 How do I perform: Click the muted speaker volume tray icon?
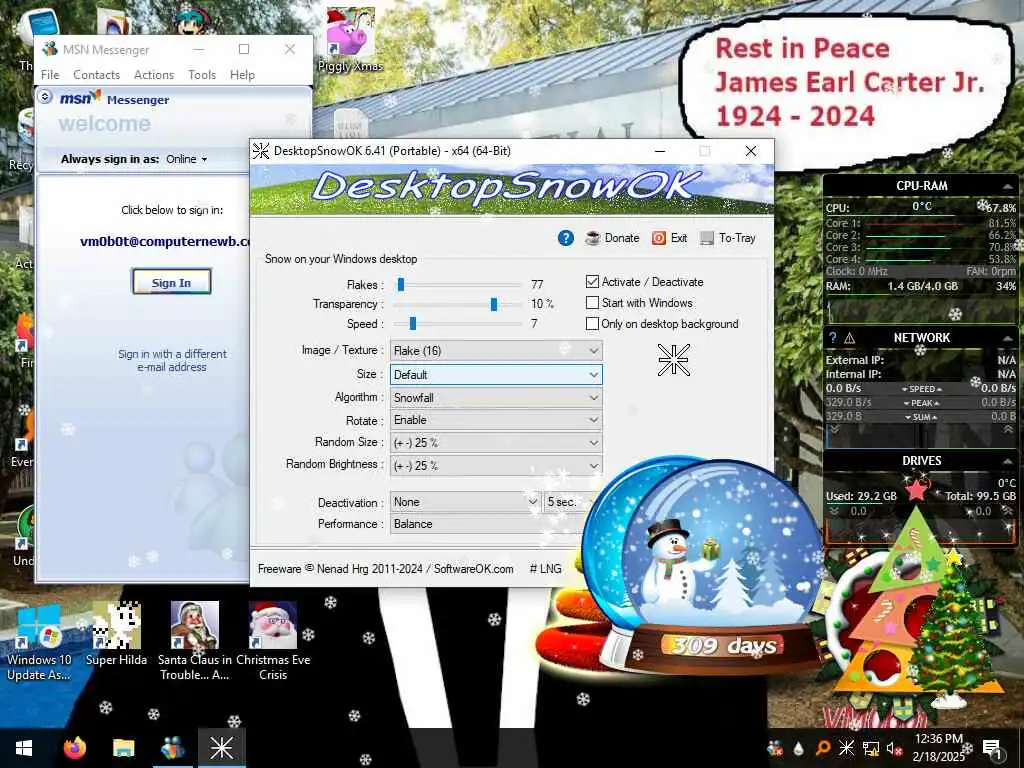click(894, 749)
